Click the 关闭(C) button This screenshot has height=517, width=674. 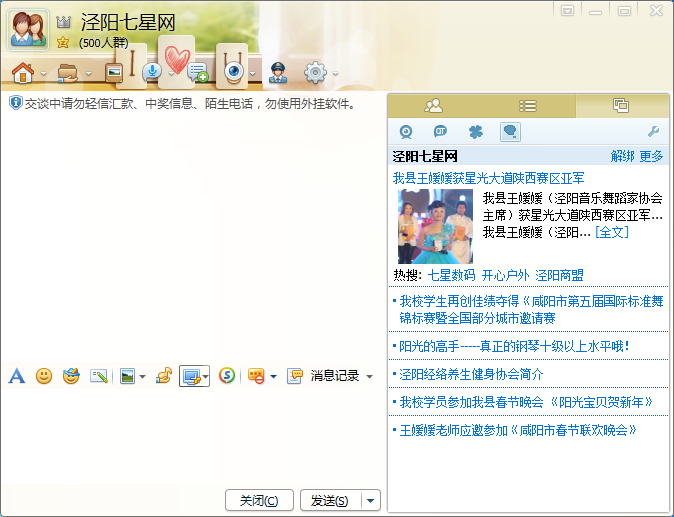pyautogui.click(x=259, y=500)
